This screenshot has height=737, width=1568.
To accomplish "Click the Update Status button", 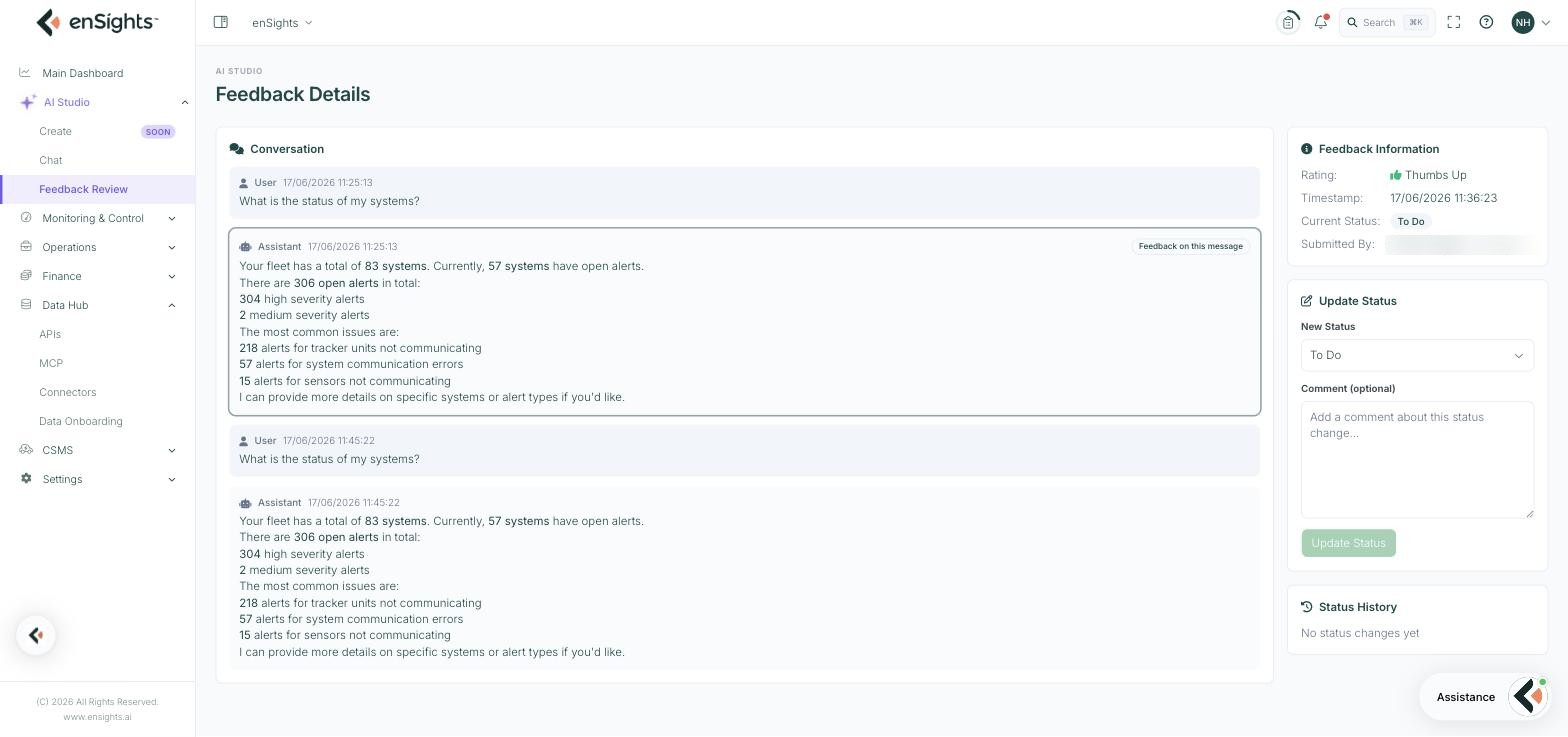I will coord(1348,543).
